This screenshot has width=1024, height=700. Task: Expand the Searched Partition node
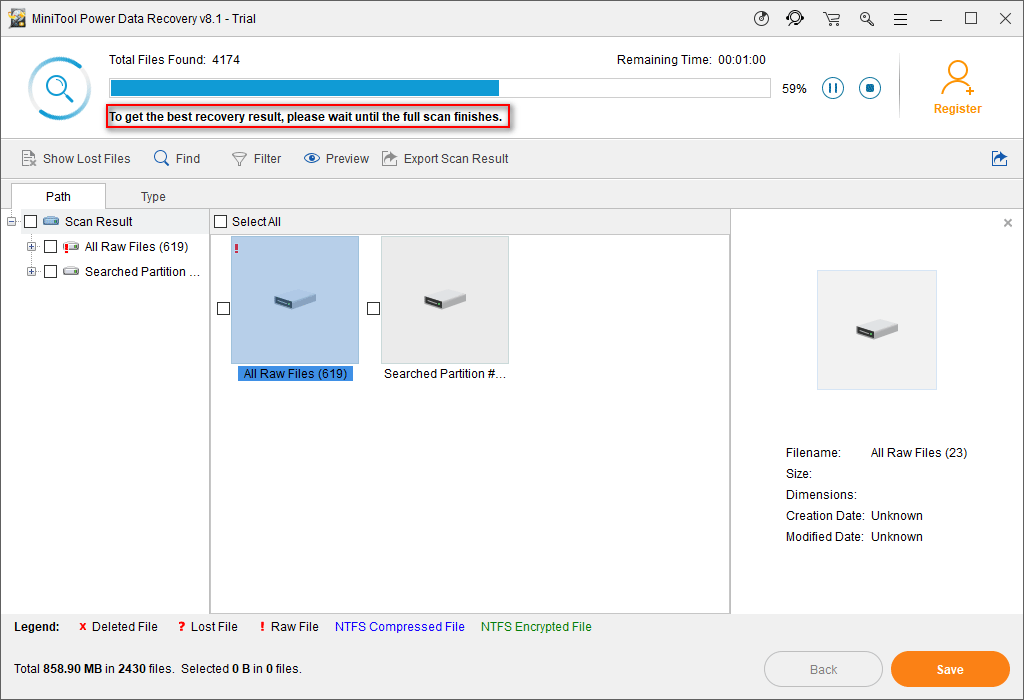point(31,272)
